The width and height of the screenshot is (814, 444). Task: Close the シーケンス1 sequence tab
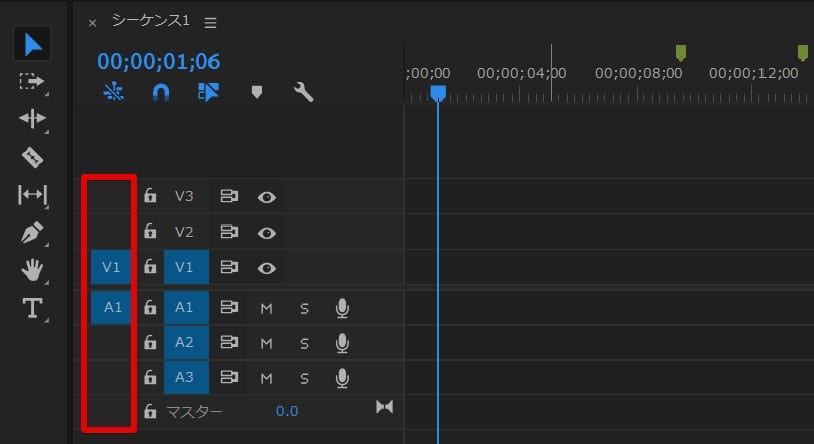pyautogui.click(x=92, y=23)
